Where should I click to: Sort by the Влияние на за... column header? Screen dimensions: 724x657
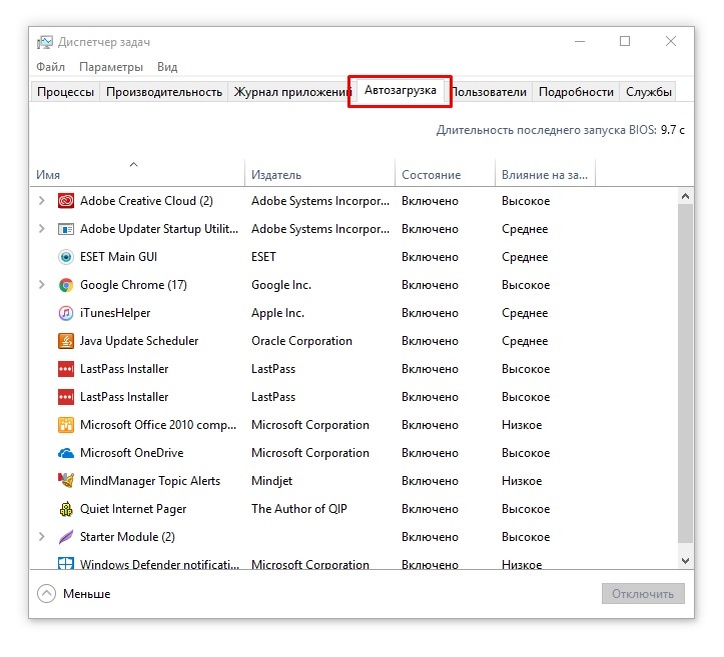coord(545,172)
